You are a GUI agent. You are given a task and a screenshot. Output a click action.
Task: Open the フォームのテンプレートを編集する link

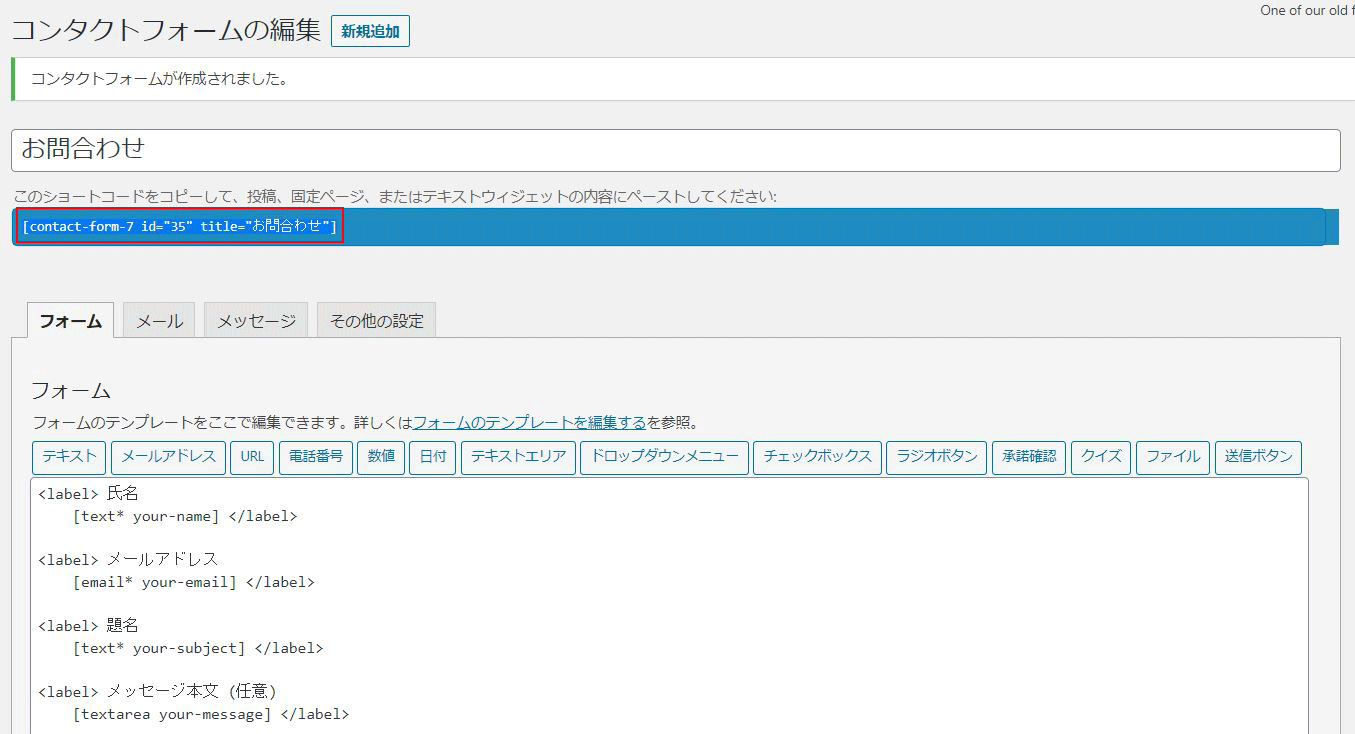[x=529, y=422]
